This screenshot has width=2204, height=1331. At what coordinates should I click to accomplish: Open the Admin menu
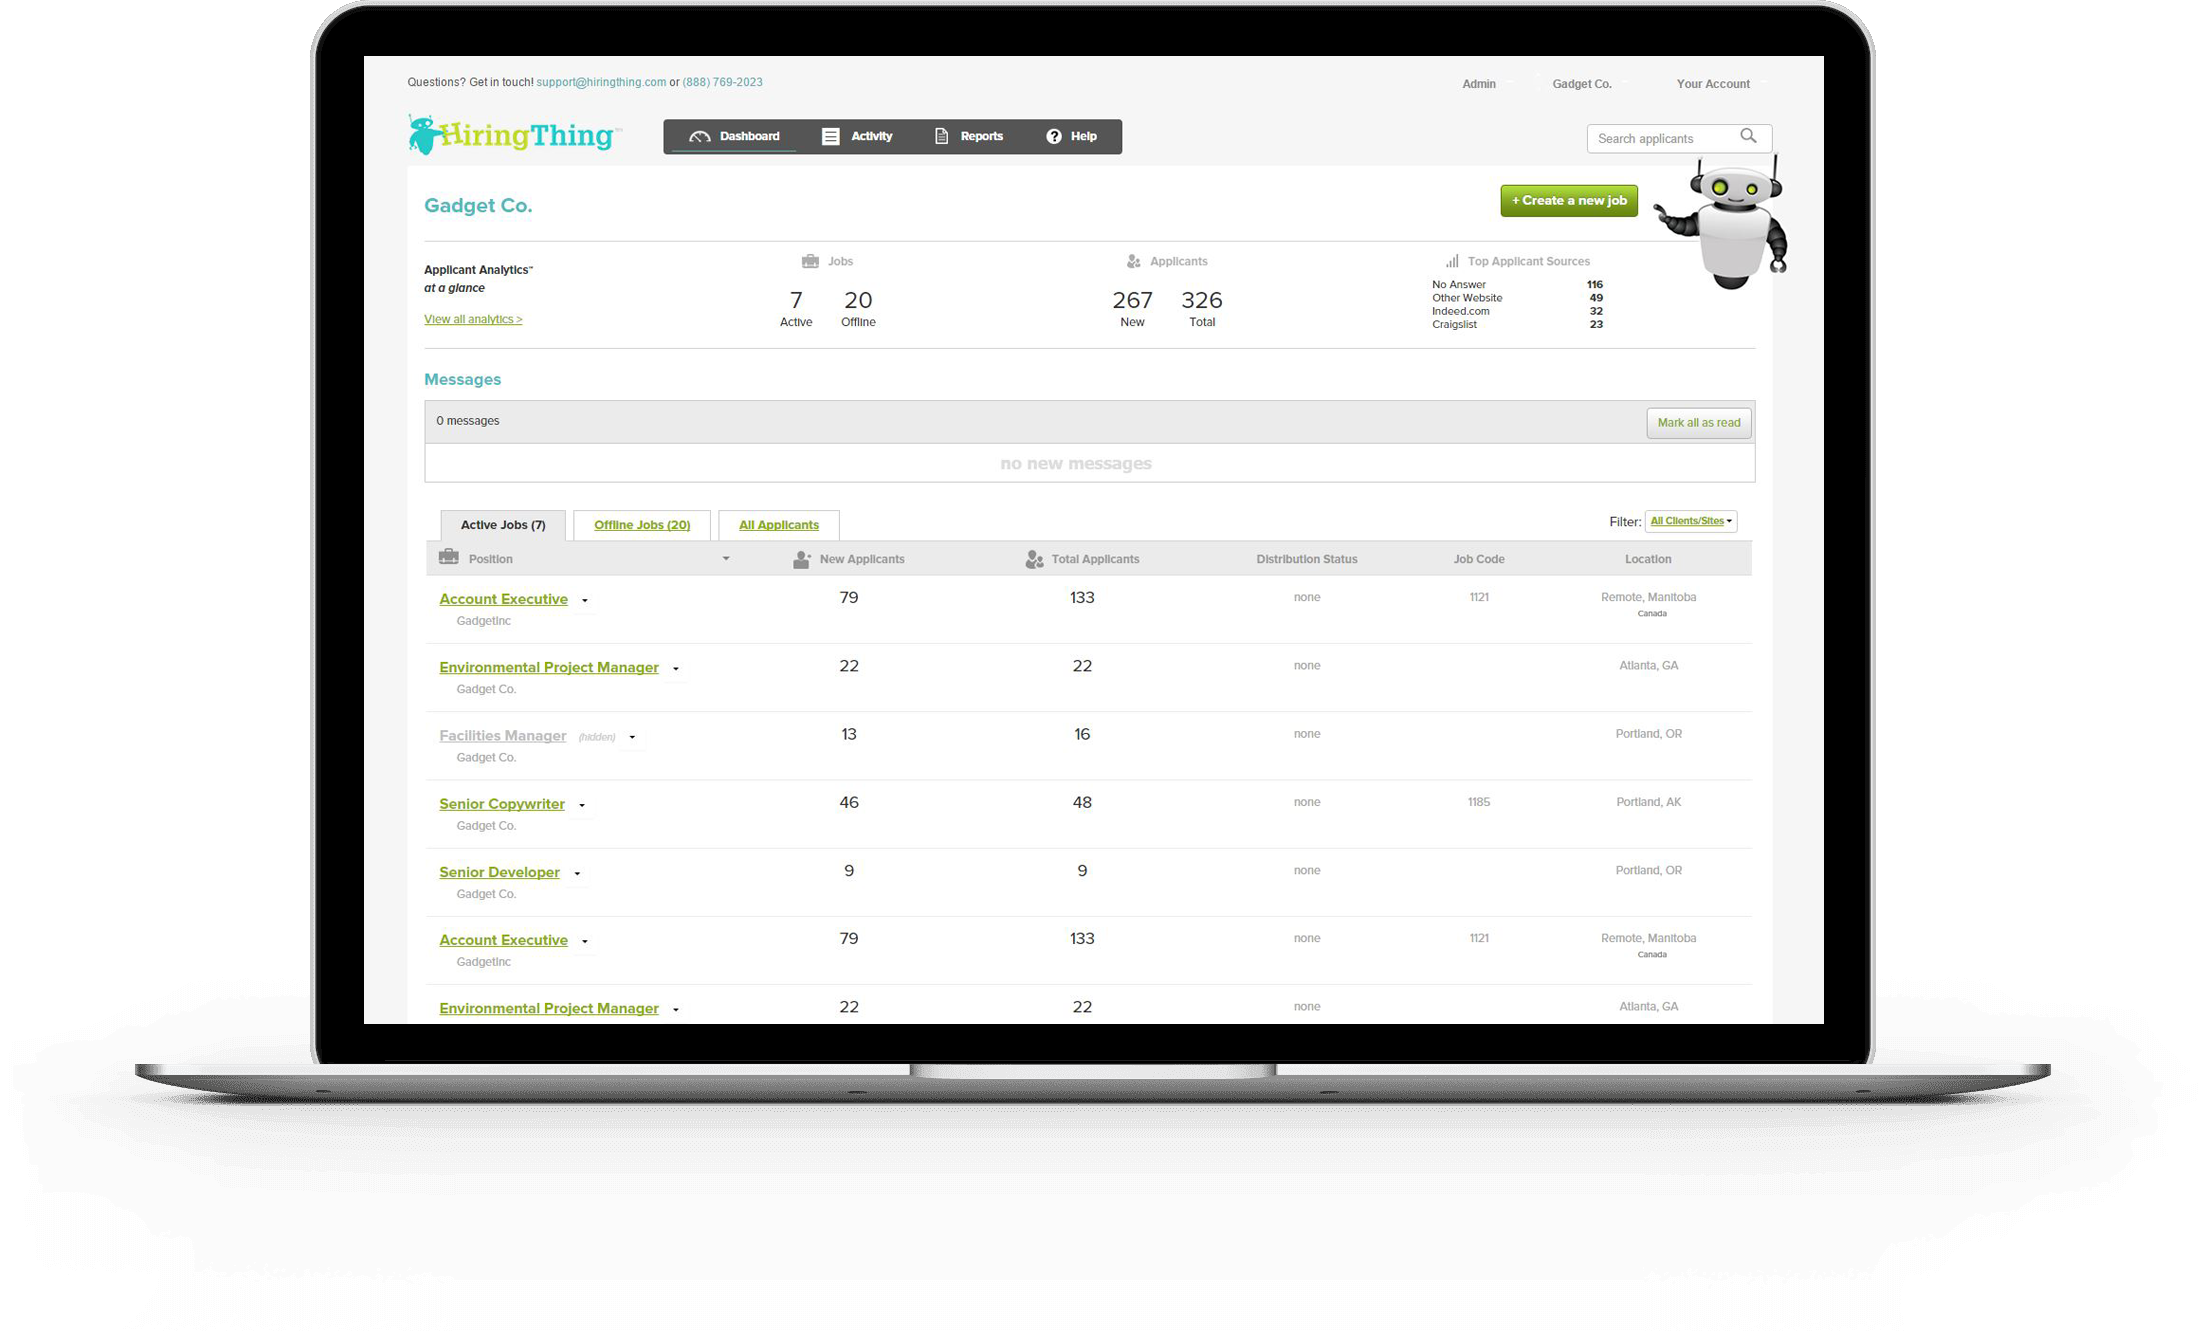(x=1479, y=84)
